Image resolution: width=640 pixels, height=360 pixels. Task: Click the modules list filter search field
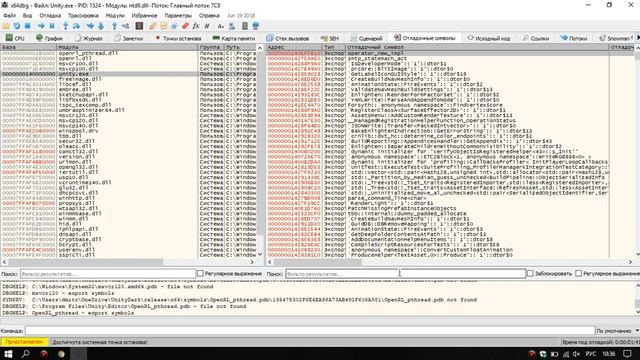(x=108, y=273)
